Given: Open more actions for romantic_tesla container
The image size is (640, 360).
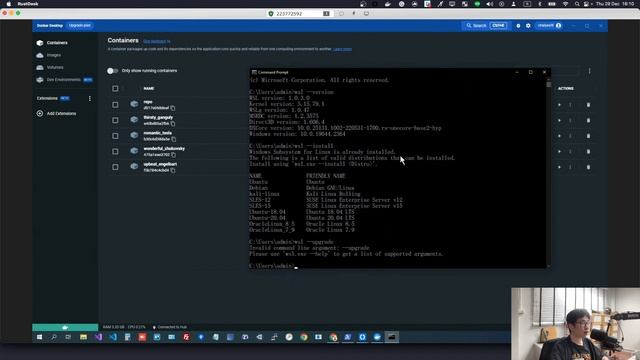Looking at the screenshot, I should pos(570,136).
